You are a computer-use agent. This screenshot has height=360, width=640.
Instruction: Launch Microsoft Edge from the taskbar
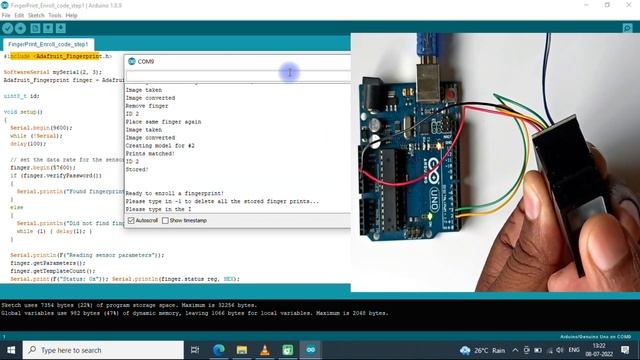(219, 350)
